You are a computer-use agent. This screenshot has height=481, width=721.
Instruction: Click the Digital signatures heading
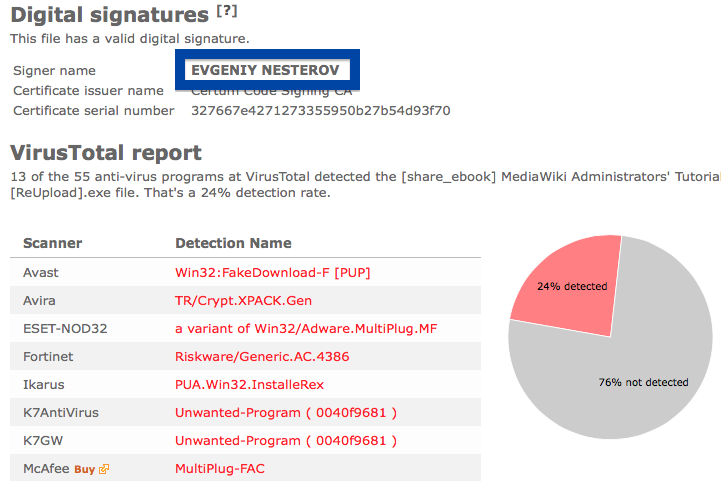coord(109,15)
